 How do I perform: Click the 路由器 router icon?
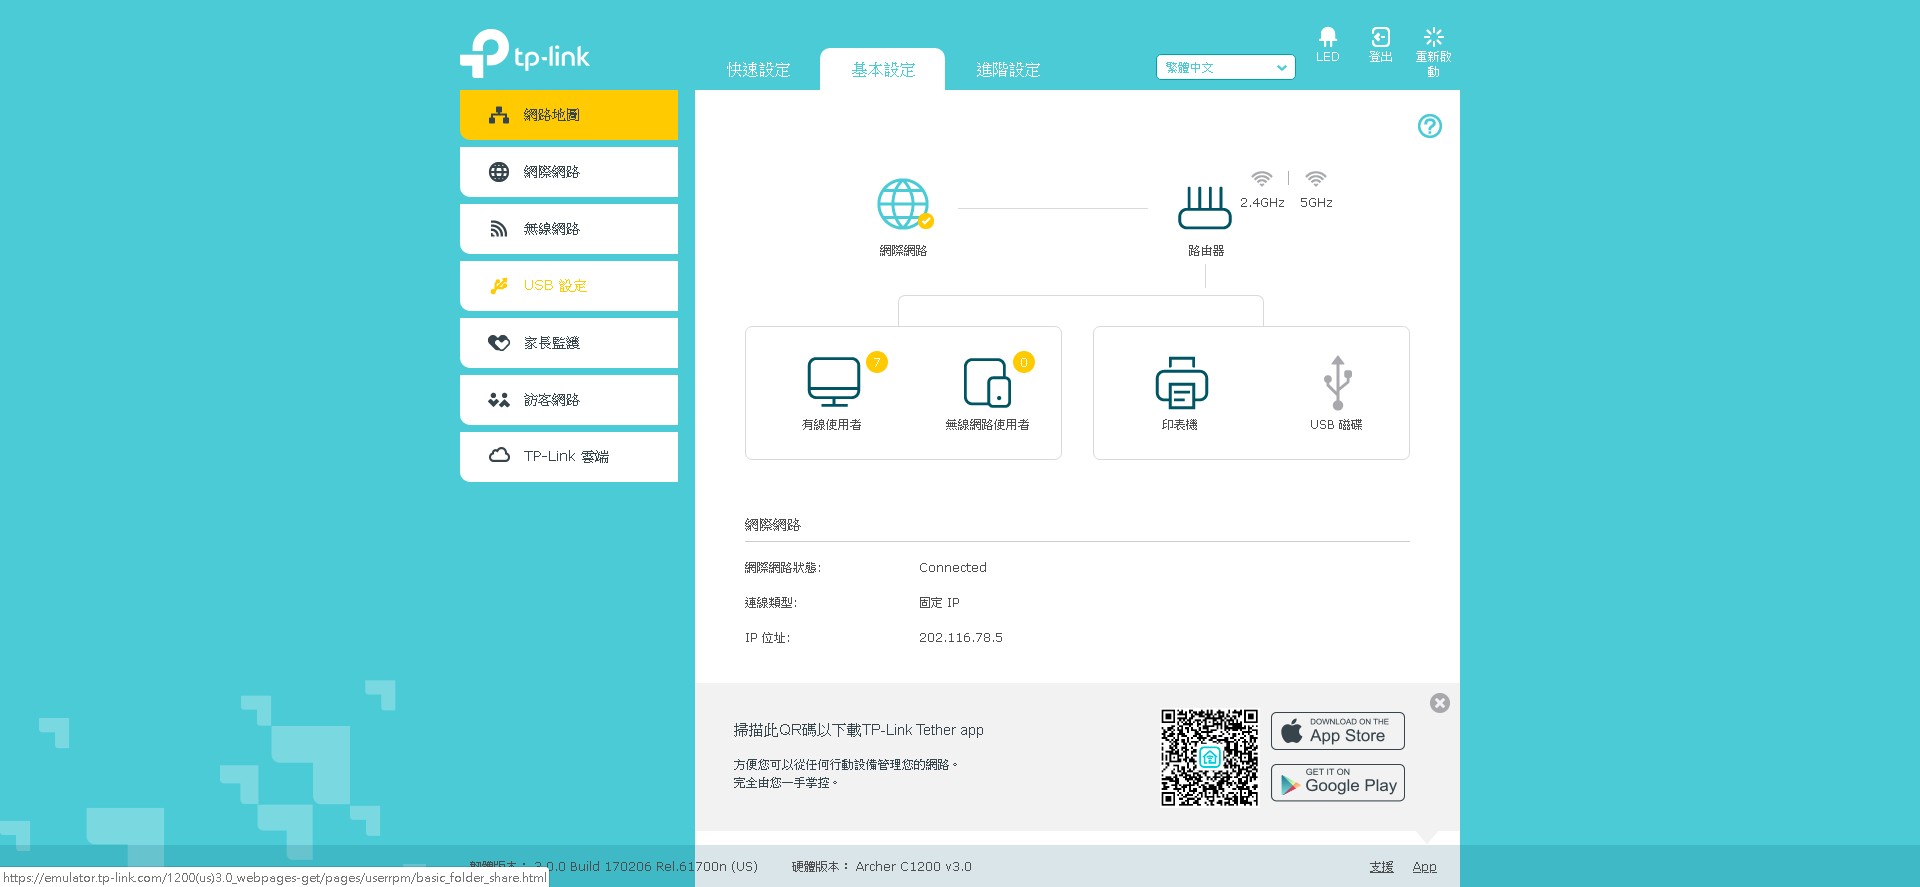(x=1205, y=208)
